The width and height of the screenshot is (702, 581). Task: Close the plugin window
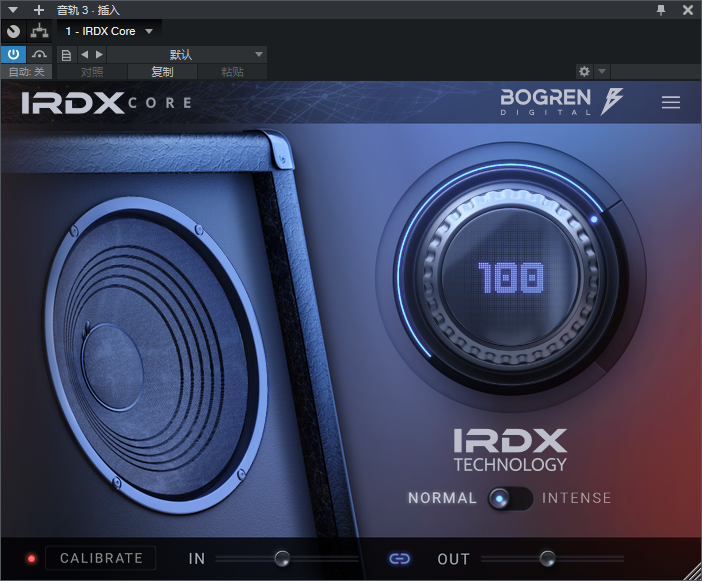coord(688,9)
